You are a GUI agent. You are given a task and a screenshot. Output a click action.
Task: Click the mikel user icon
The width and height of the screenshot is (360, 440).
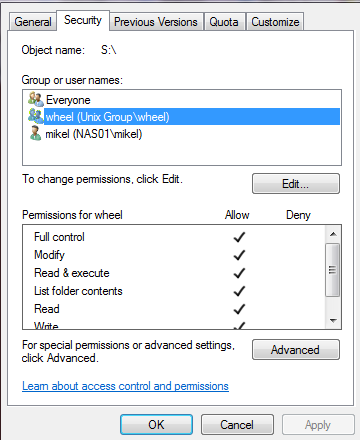35,133
